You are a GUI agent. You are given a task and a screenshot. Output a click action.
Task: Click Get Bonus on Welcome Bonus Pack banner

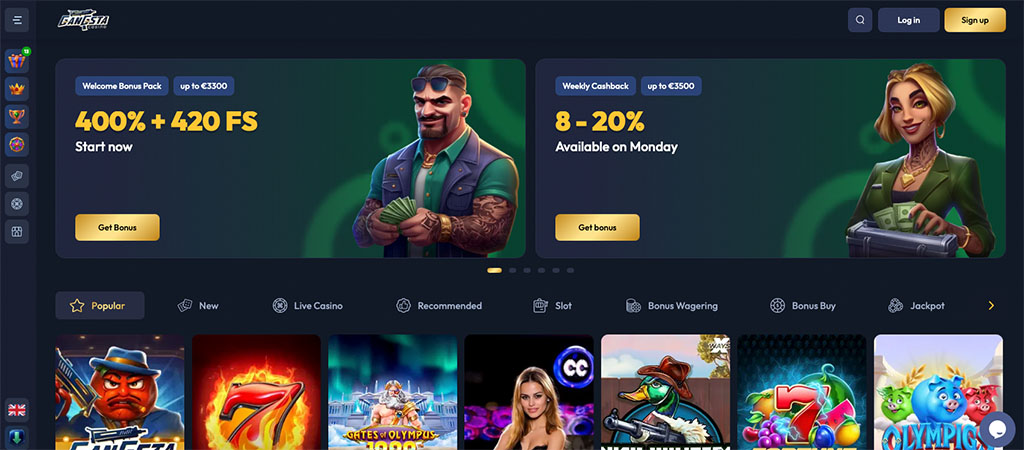click(118, 227)
